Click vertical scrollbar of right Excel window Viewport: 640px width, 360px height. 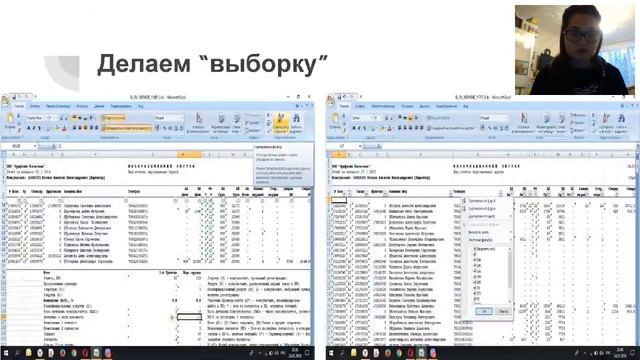(637, 245)
